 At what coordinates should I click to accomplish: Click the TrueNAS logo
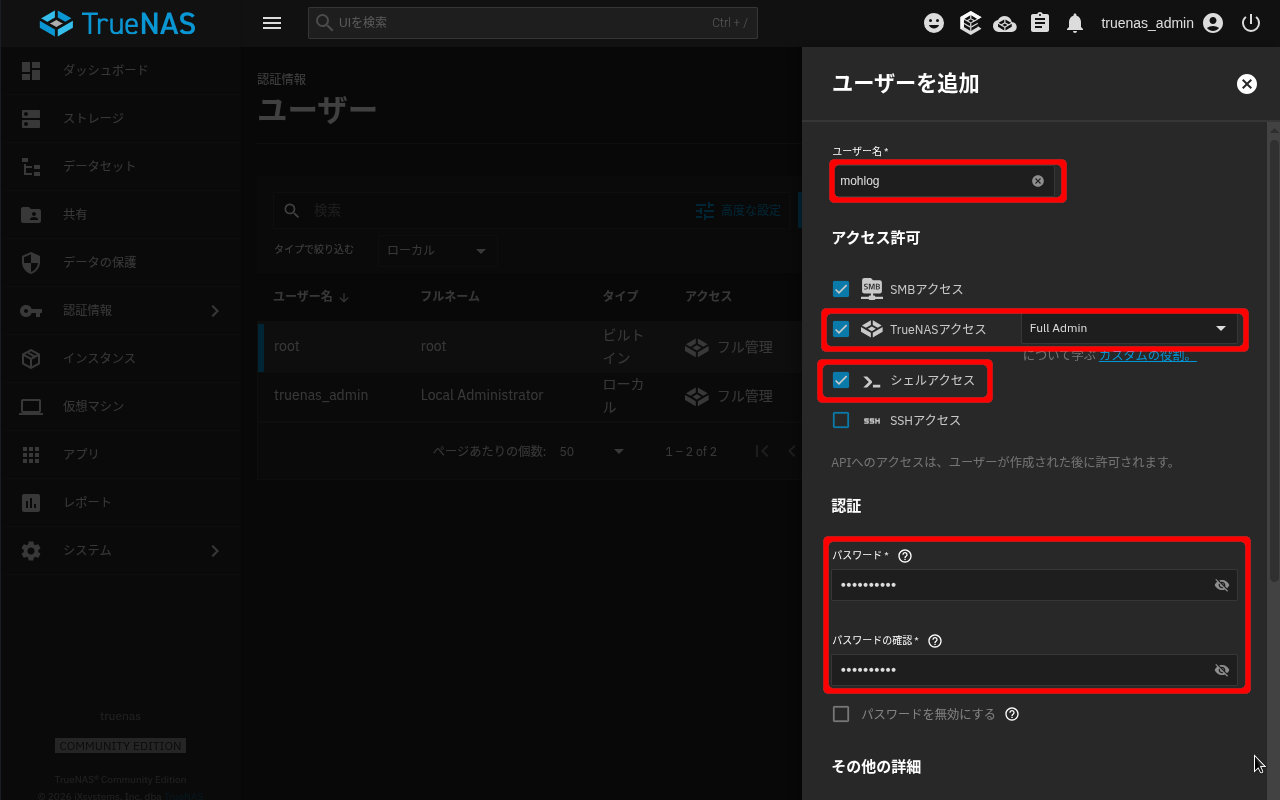tap(117, 23)
